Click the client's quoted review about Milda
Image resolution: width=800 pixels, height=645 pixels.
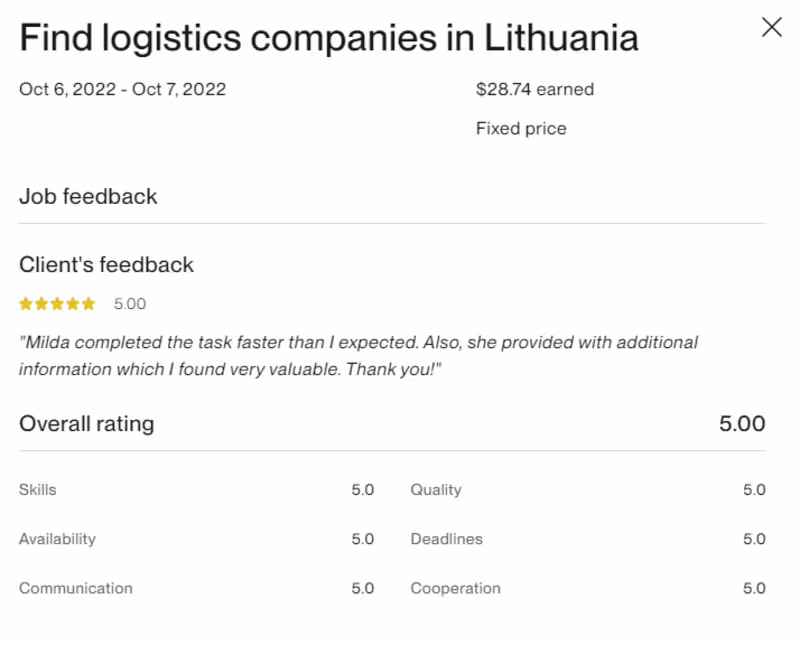358,355
